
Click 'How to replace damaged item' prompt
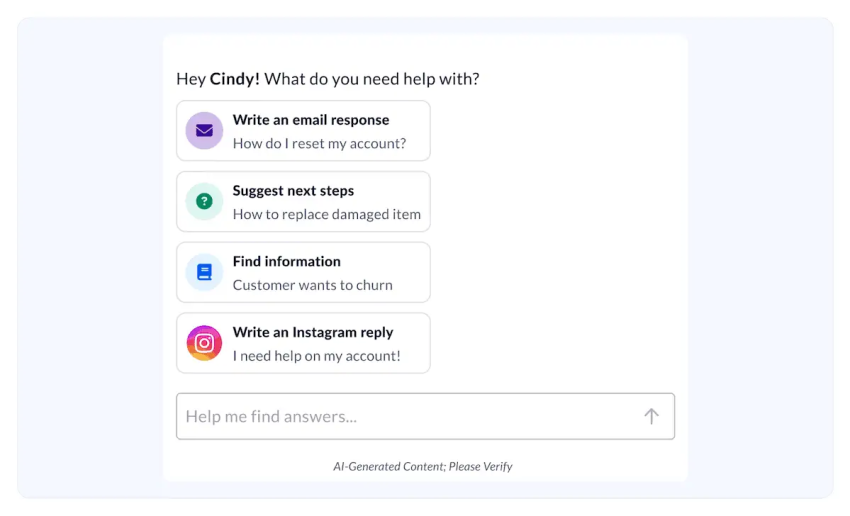point(327,214)
